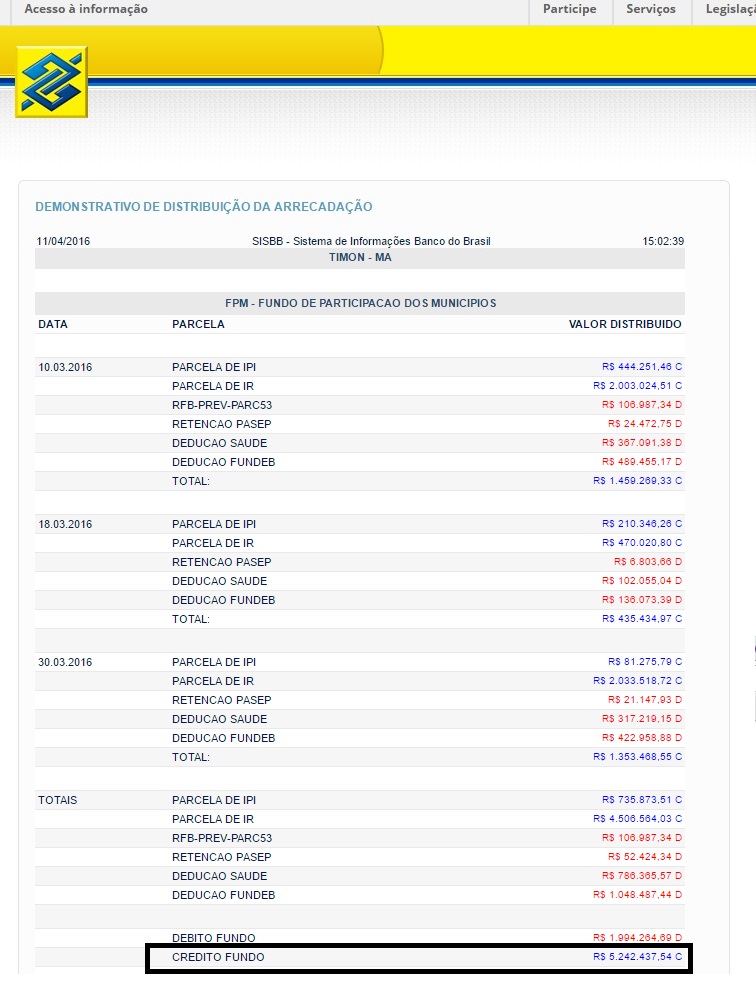Open the Serviços menu item

click(x=650, y=9)
